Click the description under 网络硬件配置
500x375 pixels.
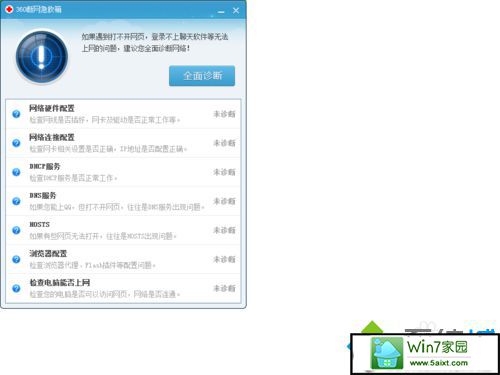coord(105,120)
